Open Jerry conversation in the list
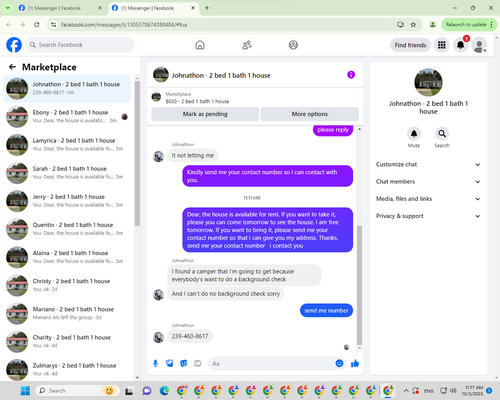Viewport: 500px width, 400px height. pyautogui.click(x=67, y=201)
